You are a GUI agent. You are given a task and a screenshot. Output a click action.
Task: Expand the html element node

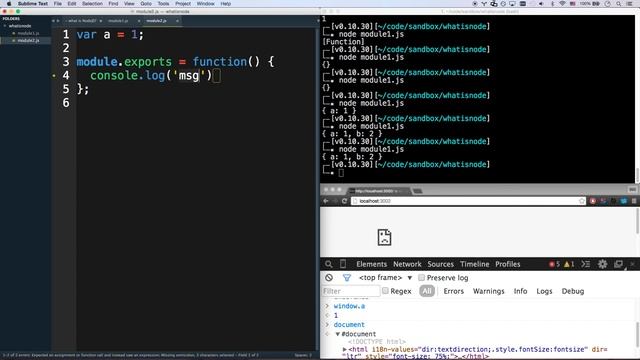click(x=344, y=349)
